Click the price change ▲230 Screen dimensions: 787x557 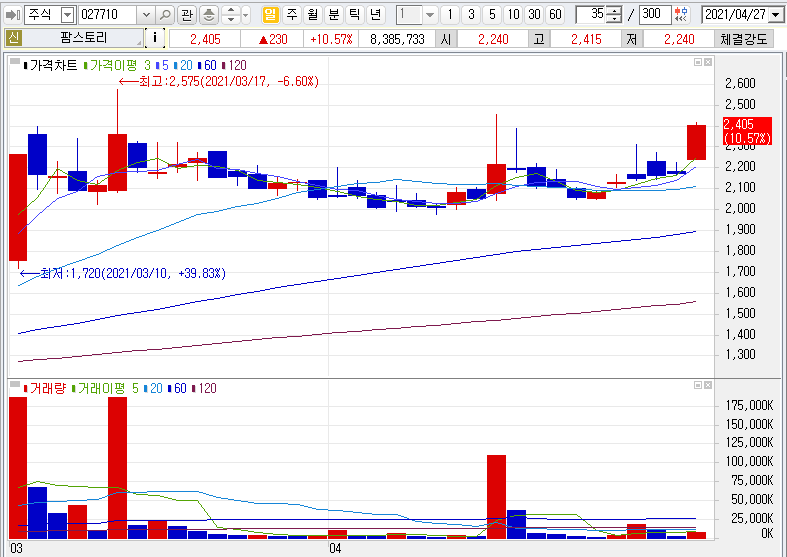tap(273, 39)
